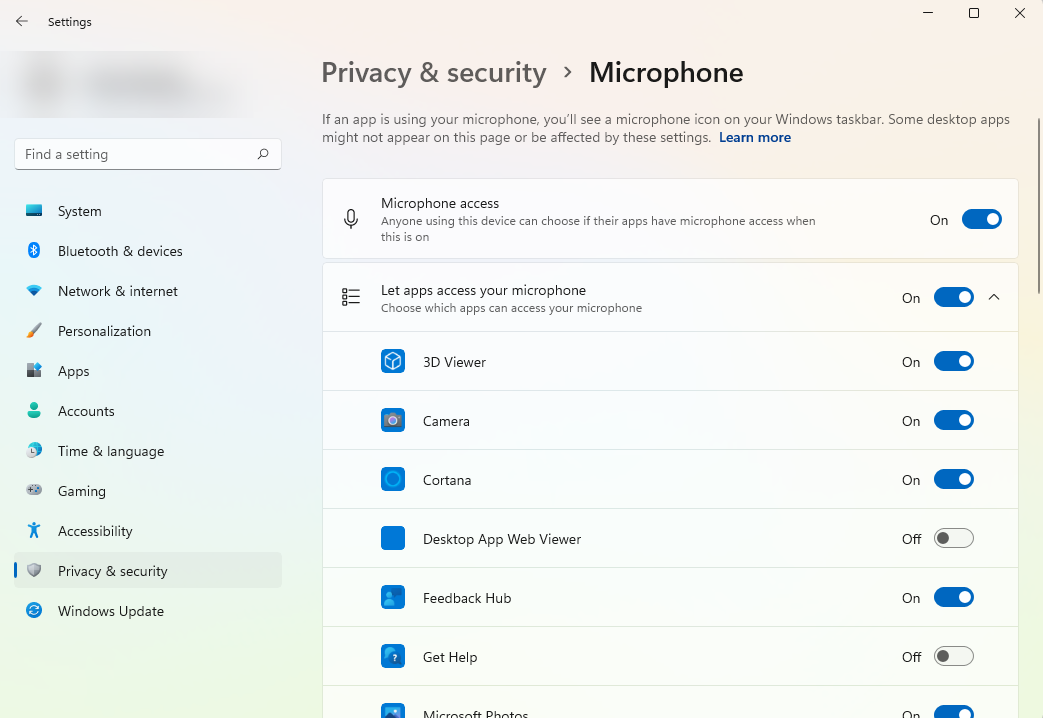Collapse the Let apps access list
1043x718 pixels.
994,297
